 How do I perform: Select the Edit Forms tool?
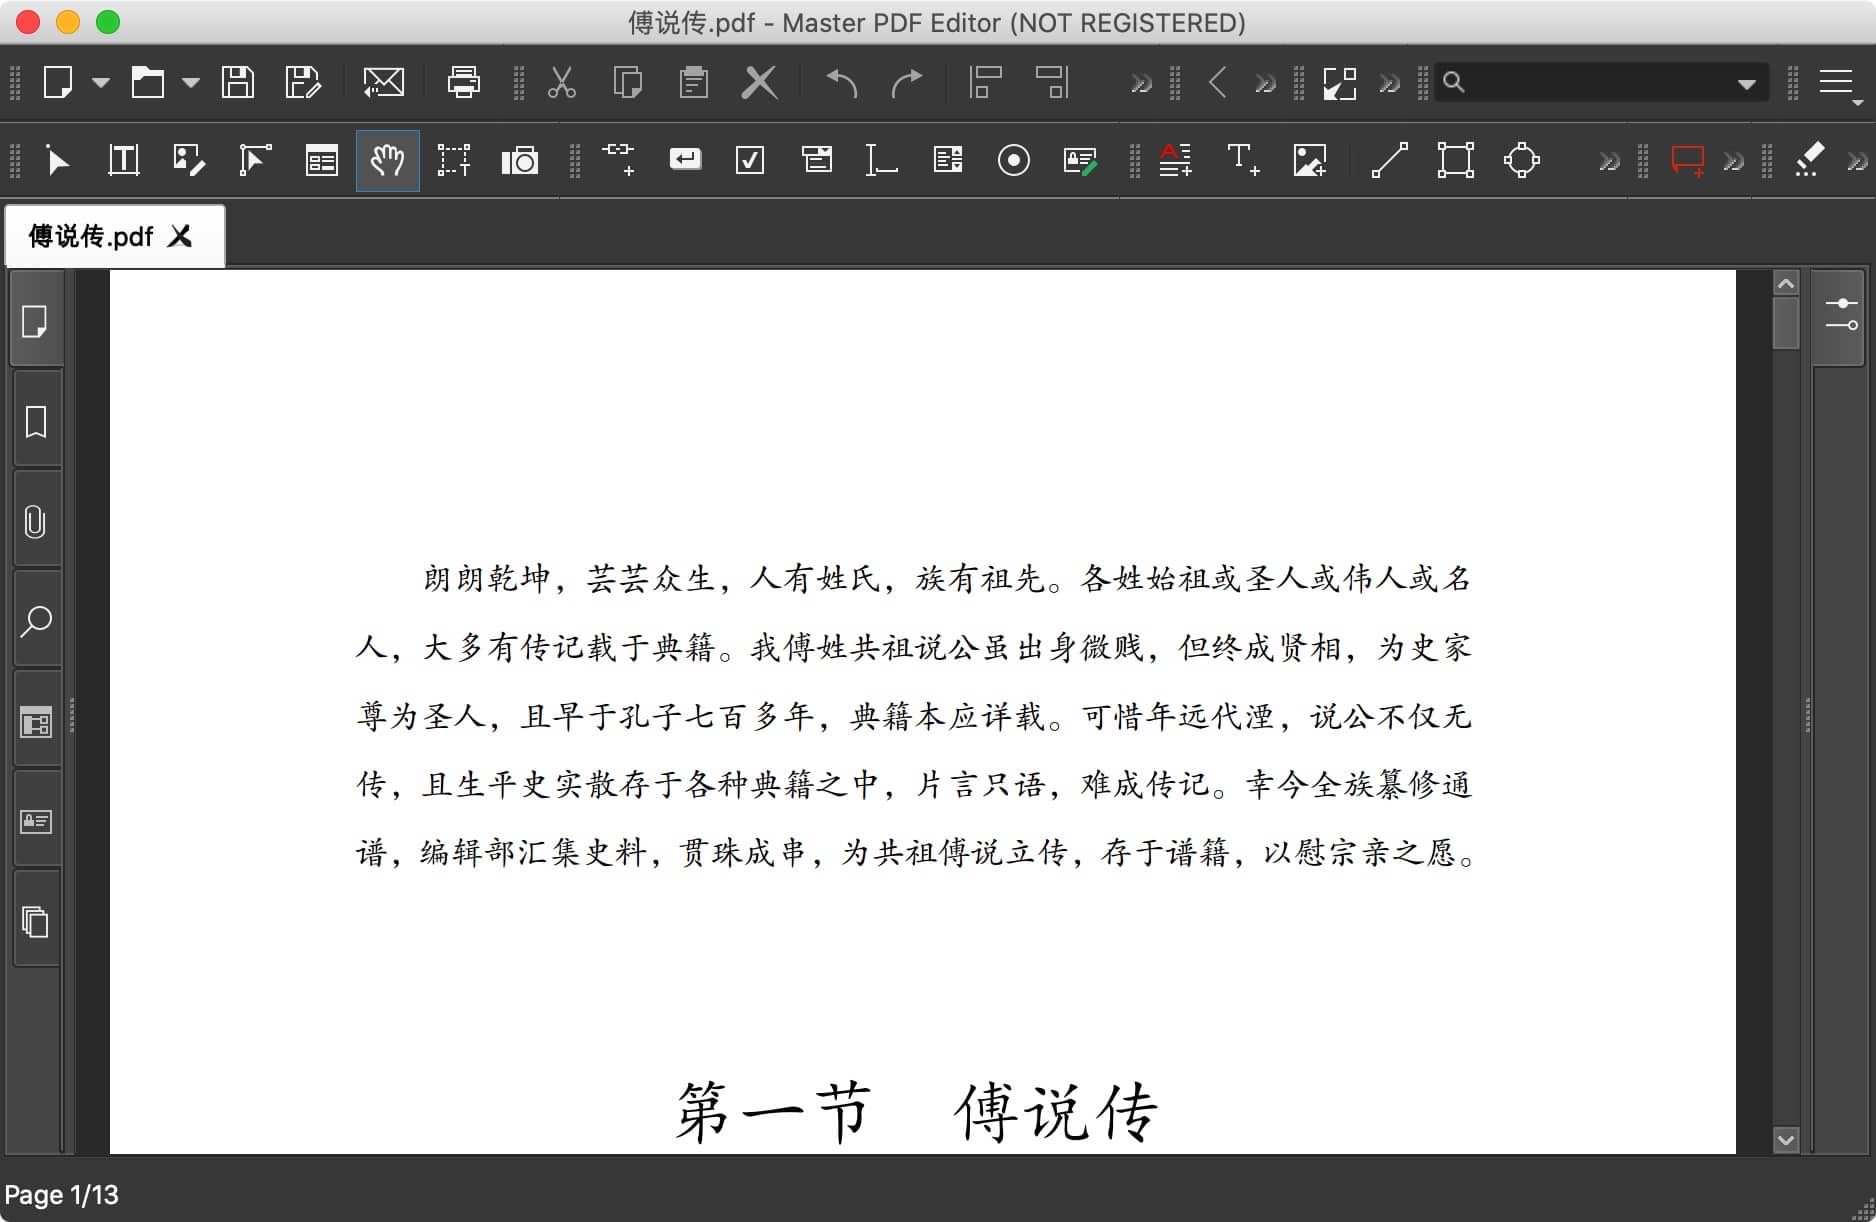(322, 160)
